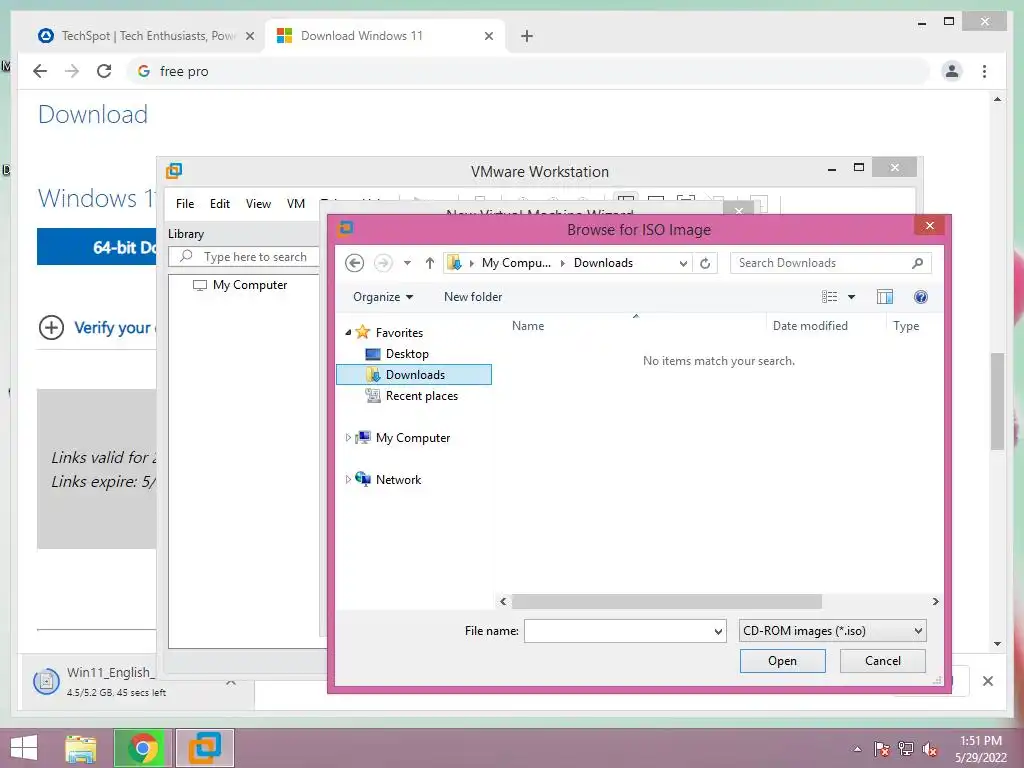Click the VMware Workstation taskbar icon
The image size is (1024, 768).
[205, 748]
